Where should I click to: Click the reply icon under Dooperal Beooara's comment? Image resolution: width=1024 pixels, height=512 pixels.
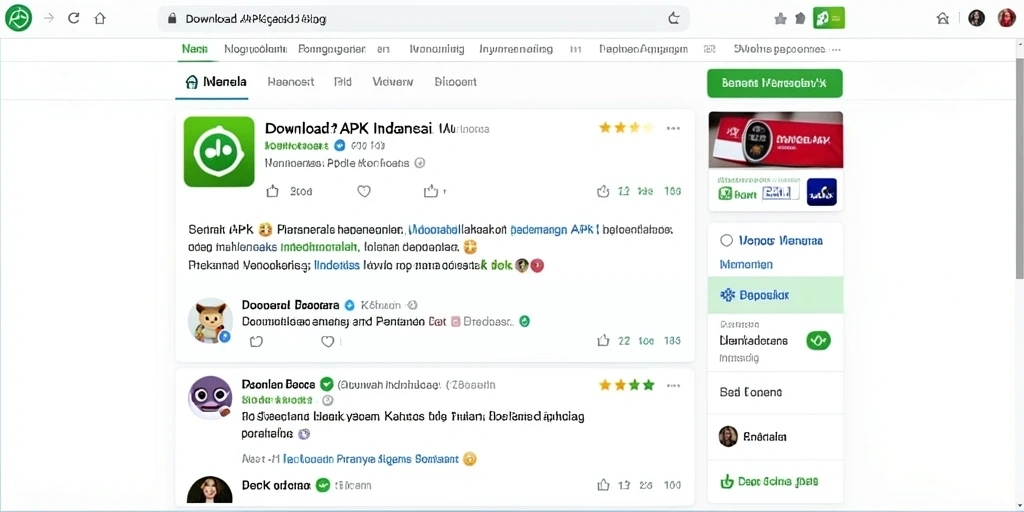[x=257, y=341]
